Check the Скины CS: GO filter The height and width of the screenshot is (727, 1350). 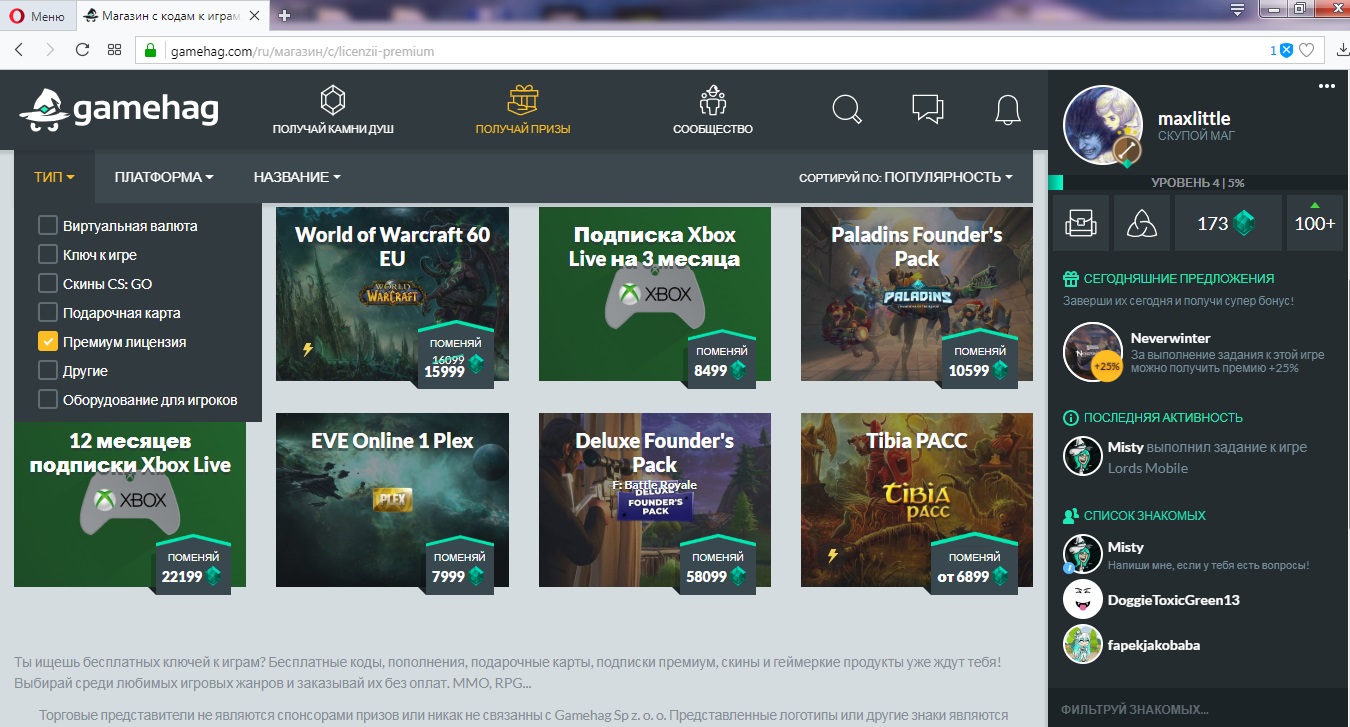click(47, 283)
